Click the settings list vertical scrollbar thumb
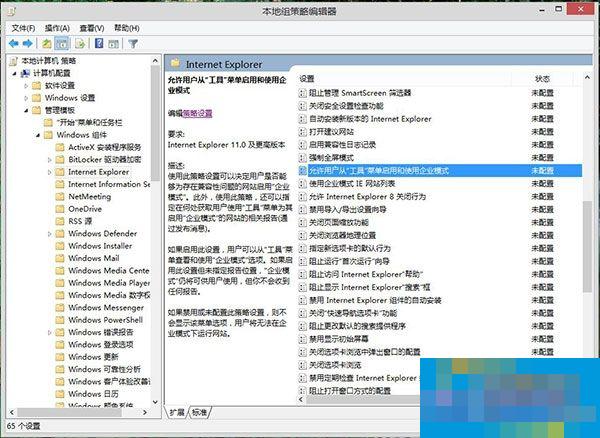The height and width of the screenshot is (438, 600). (x=587, y=247)
